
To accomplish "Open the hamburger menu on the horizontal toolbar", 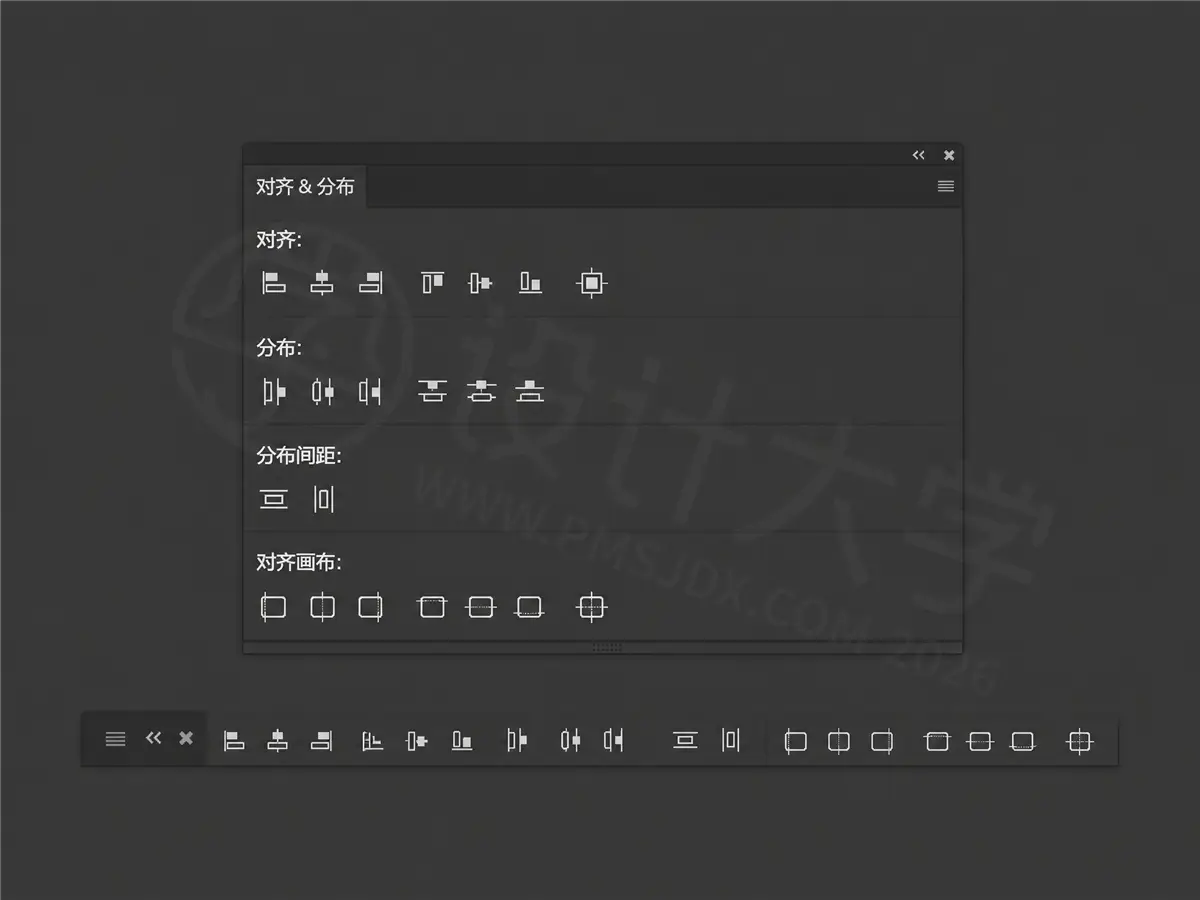I will [x=116, y=739].
